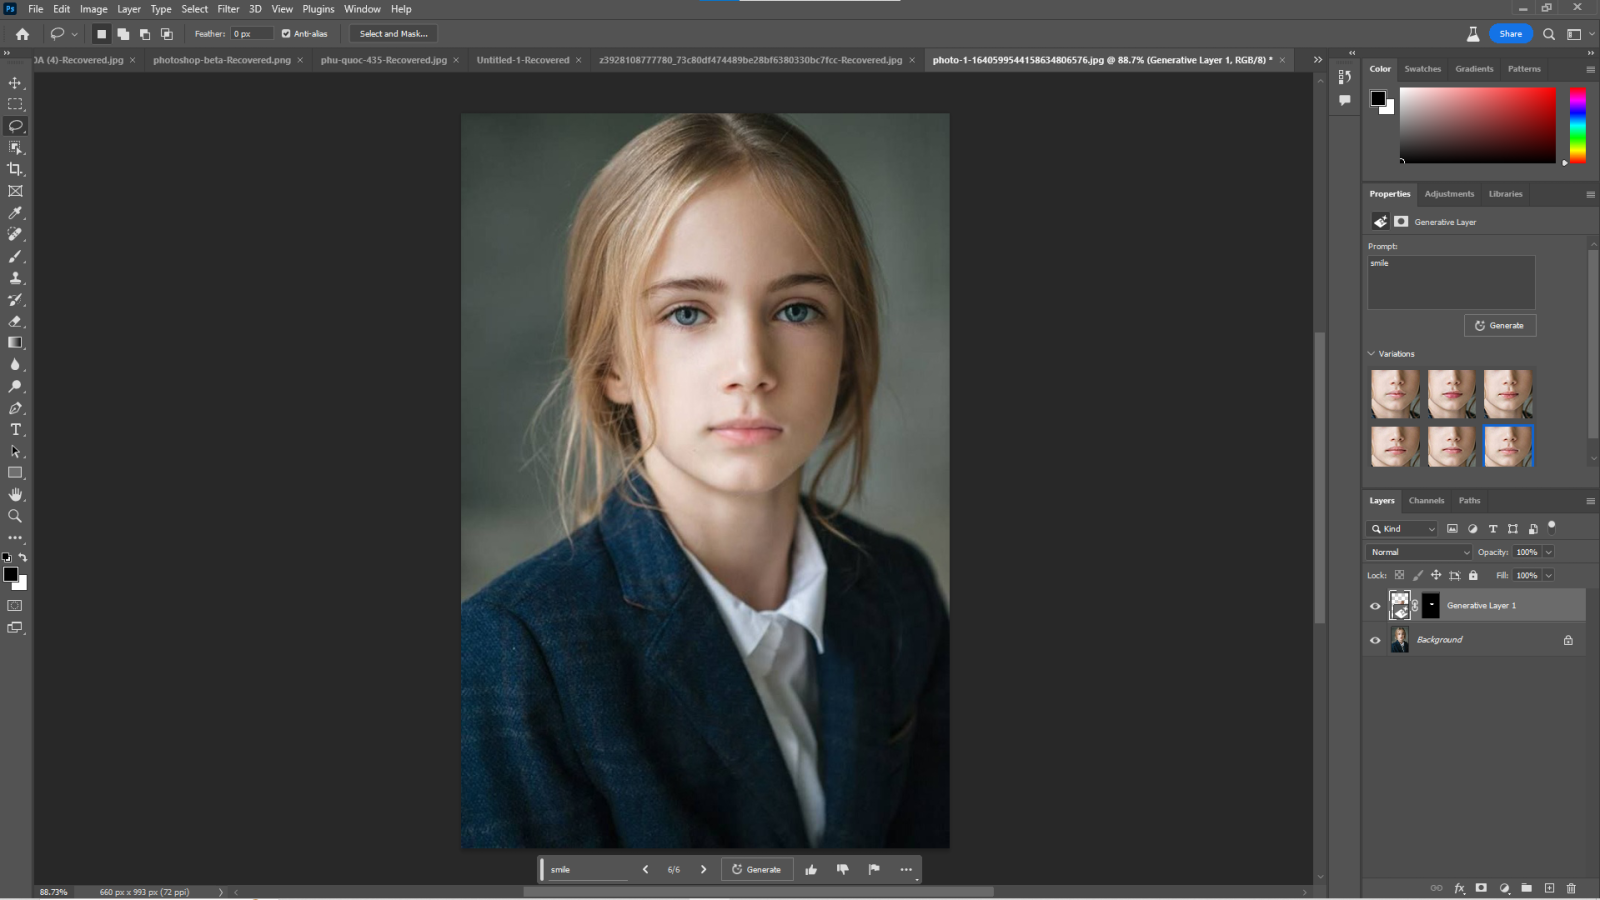
Task: Open the Filter menu
Action: click(228, 9)
